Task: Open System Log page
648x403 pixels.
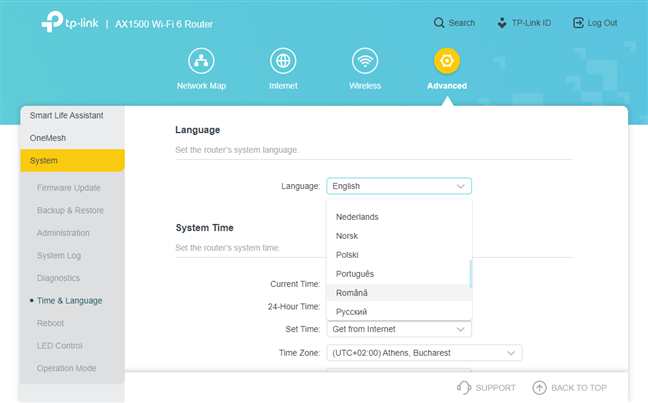Action: click(x=59, y=255)
